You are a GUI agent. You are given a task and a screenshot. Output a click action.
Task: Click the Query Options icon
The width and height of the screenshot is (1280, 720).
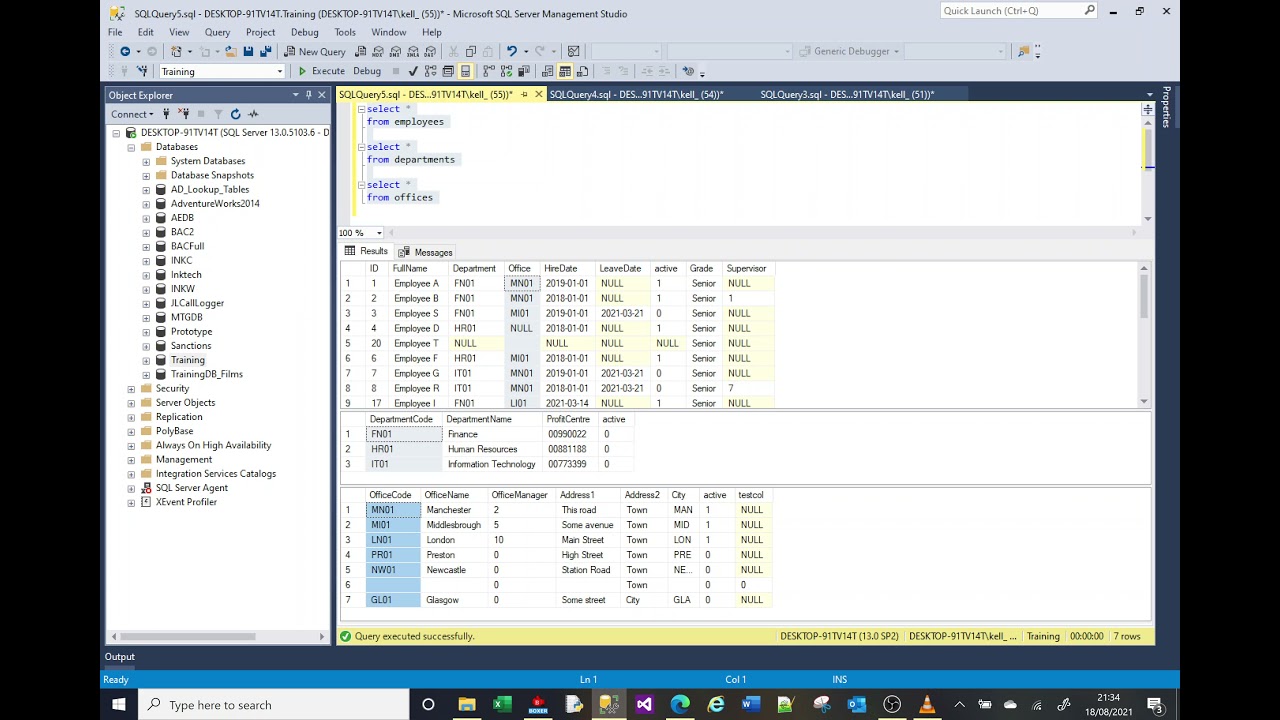[x=447, y=71]
